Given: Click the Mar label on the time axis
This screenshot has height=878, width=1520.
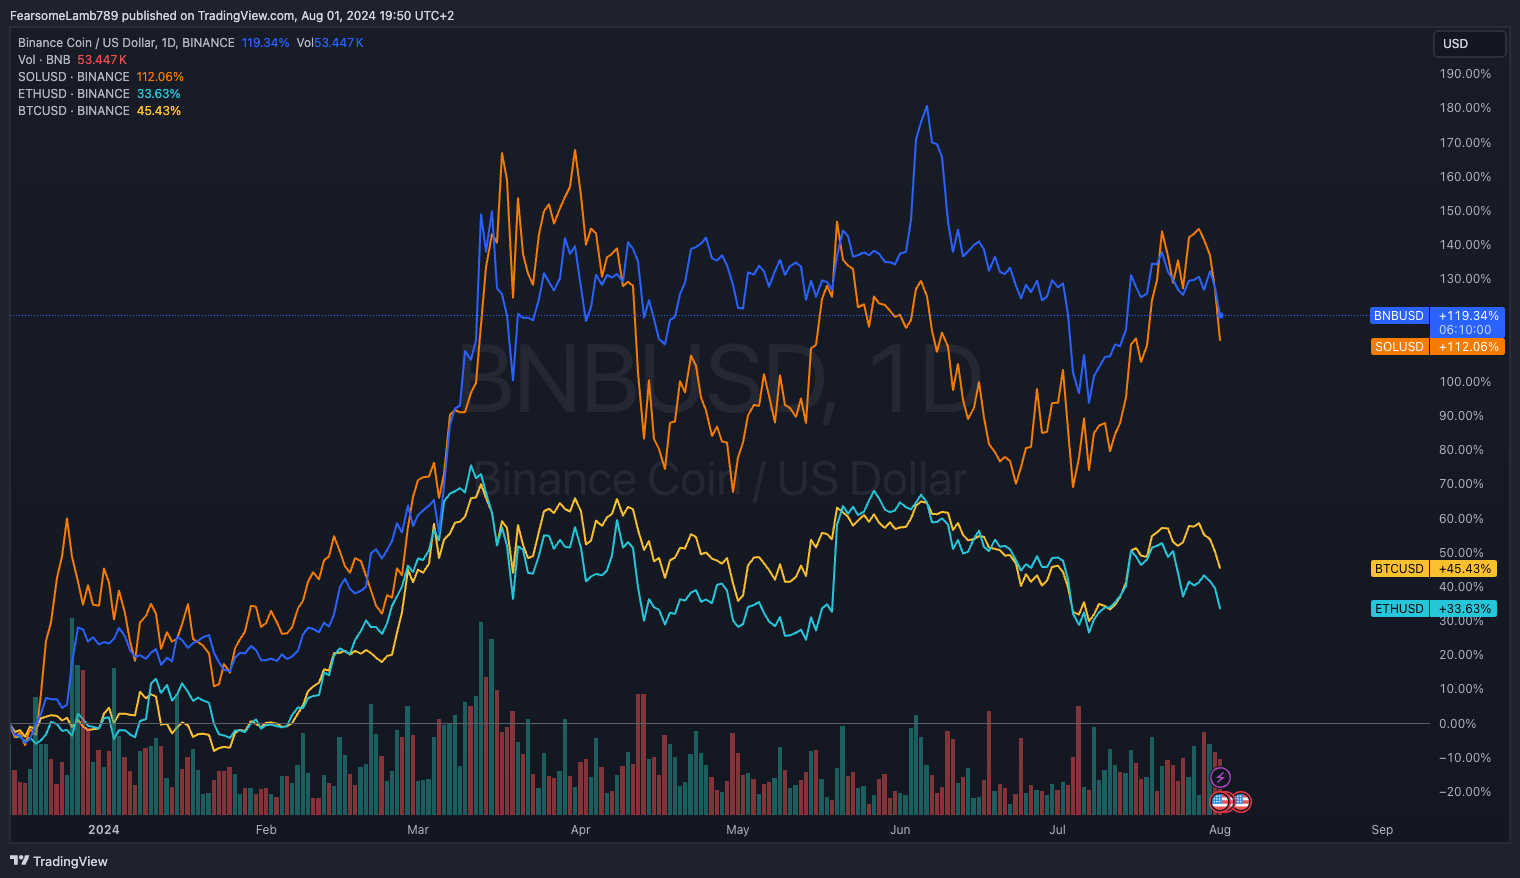Looking at the screenshot, I should [418, 830].
